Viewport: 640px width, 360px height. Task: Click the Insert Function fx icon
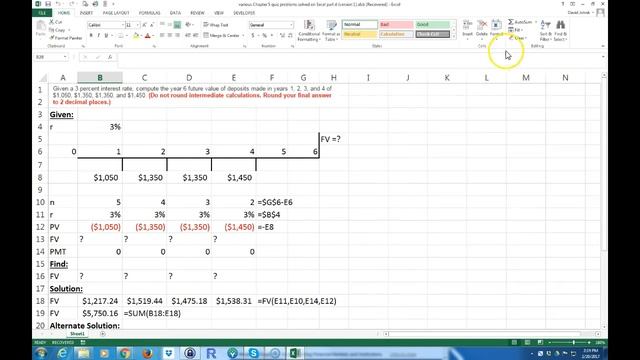pos(110,57)
